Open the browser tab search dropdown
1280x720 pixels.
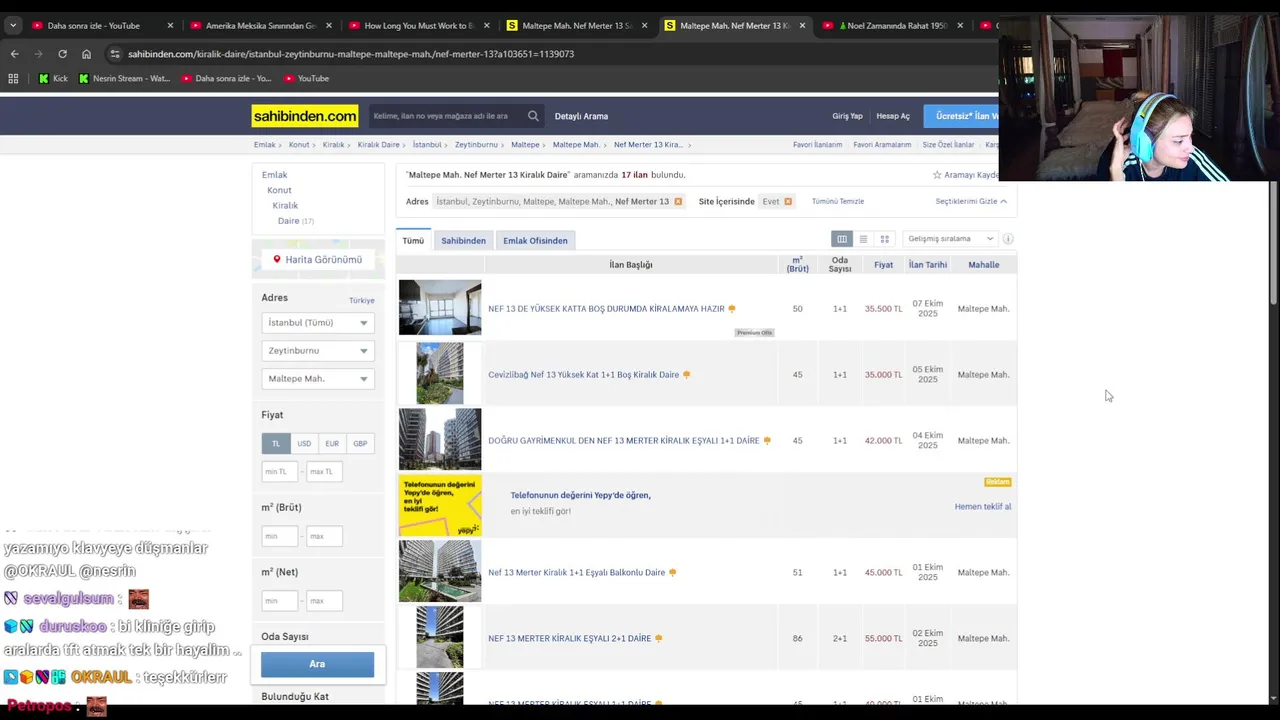(x=13, y=25)
